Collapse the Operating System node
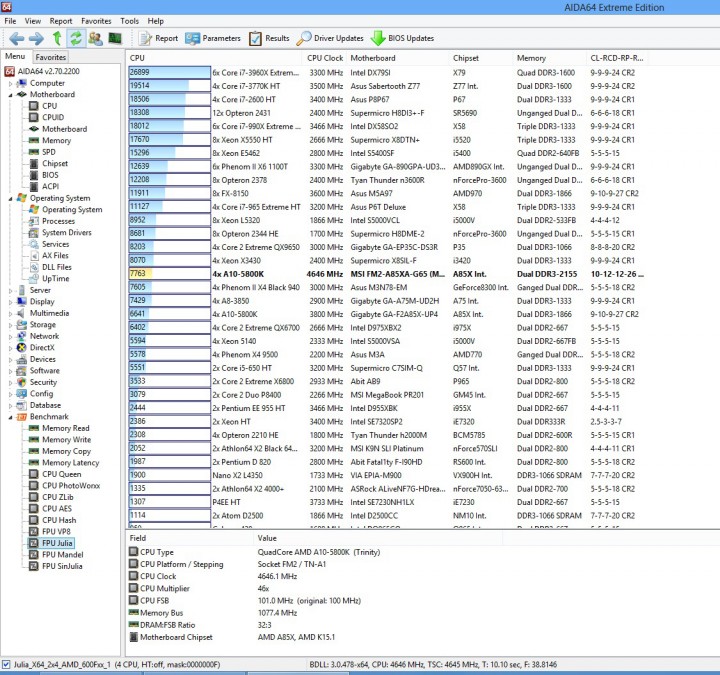The width and height of the screenshot is (720, 675). (x=10, y=198)
